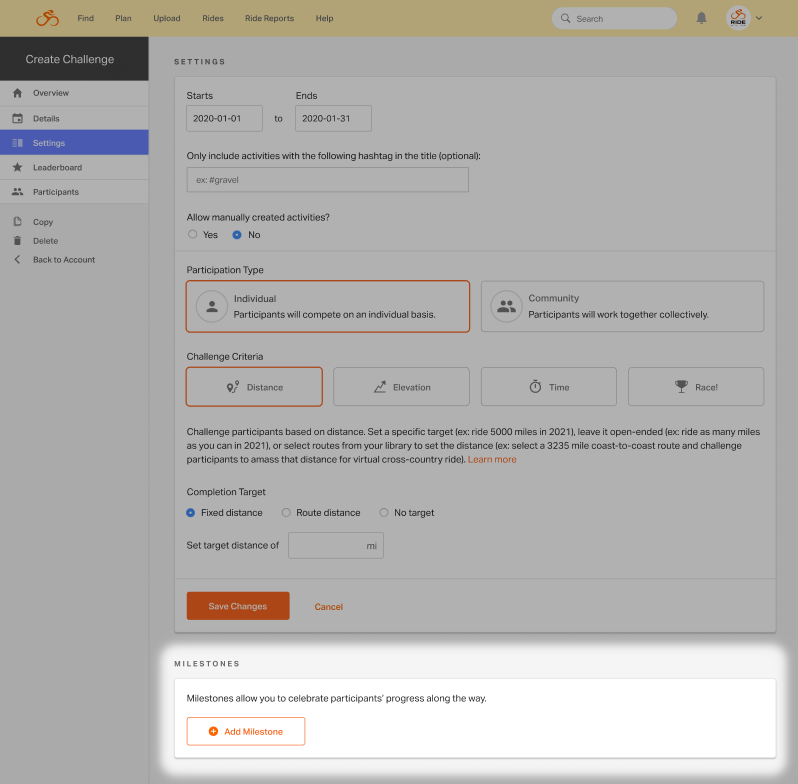Select Race! challenge criteria
The image size is (798, 784).
pyautogui.click(x=696, y=387)
